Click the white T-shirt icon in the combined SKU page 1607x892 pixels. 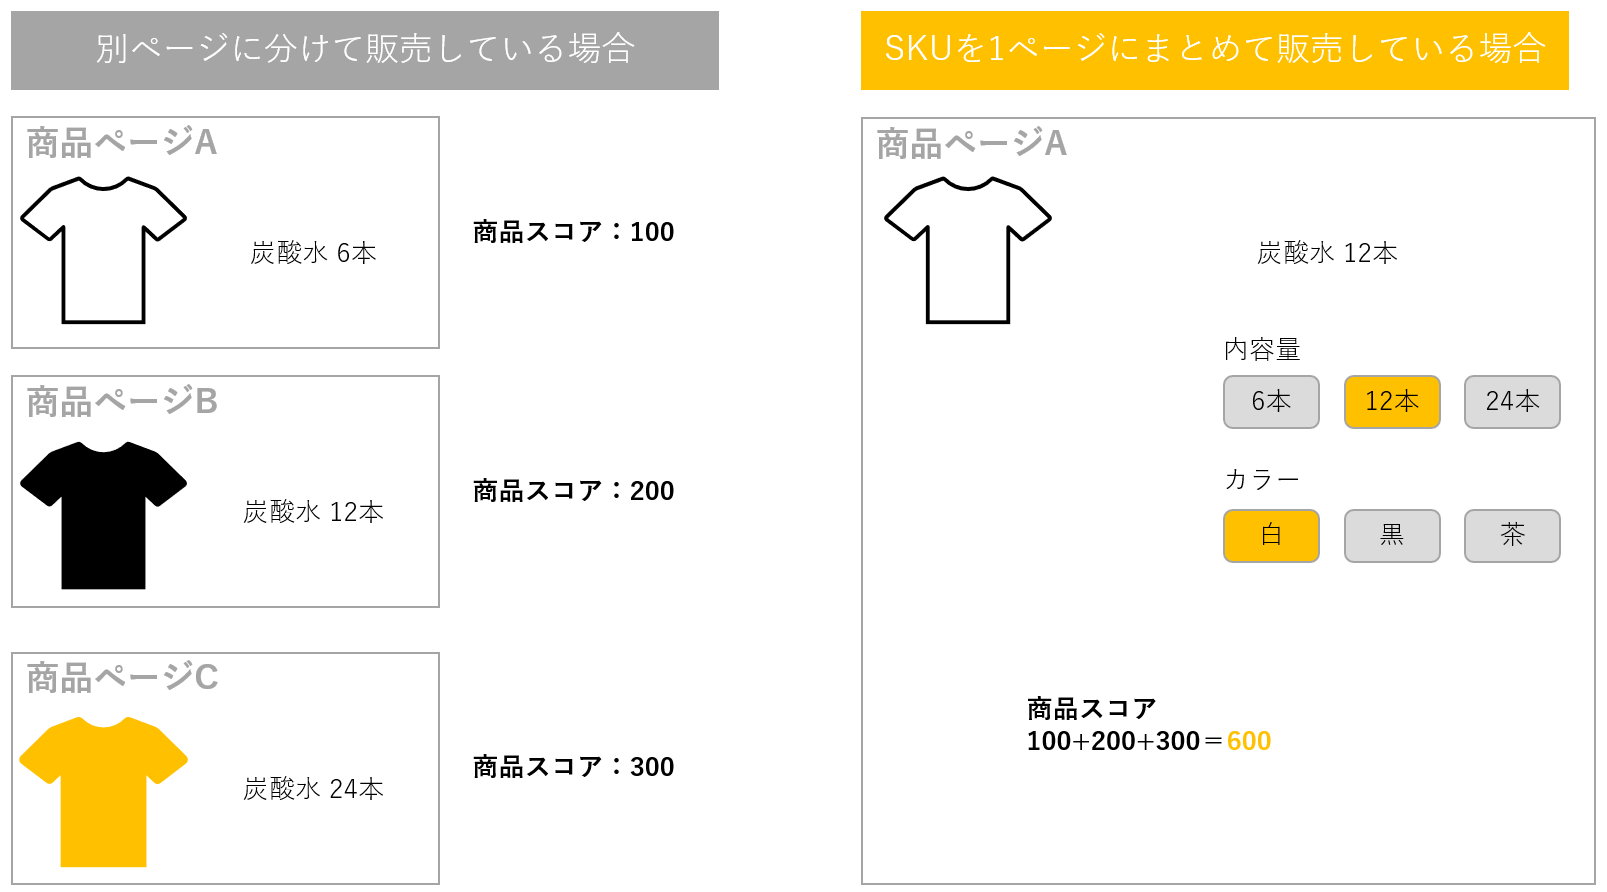968,250
